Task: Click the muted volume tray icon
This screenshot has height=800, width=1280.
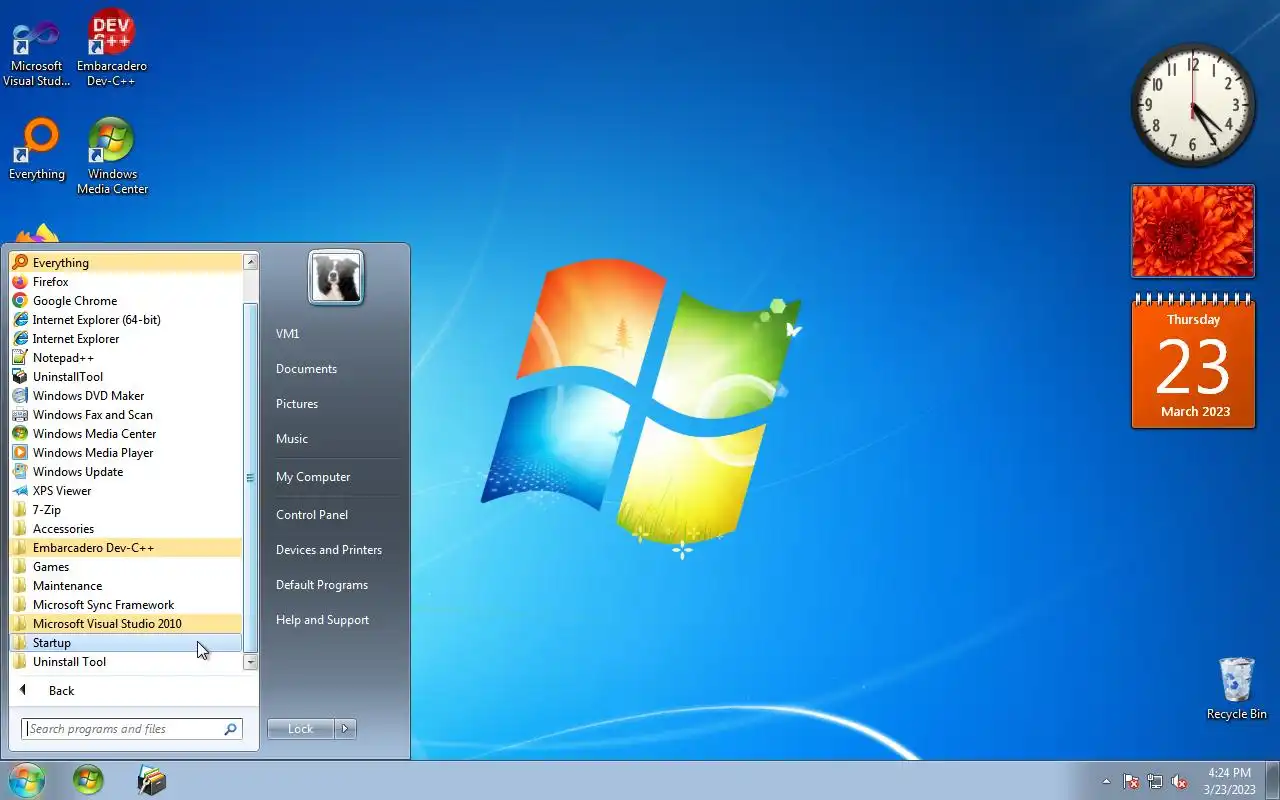Action: tap(1179, 781)
